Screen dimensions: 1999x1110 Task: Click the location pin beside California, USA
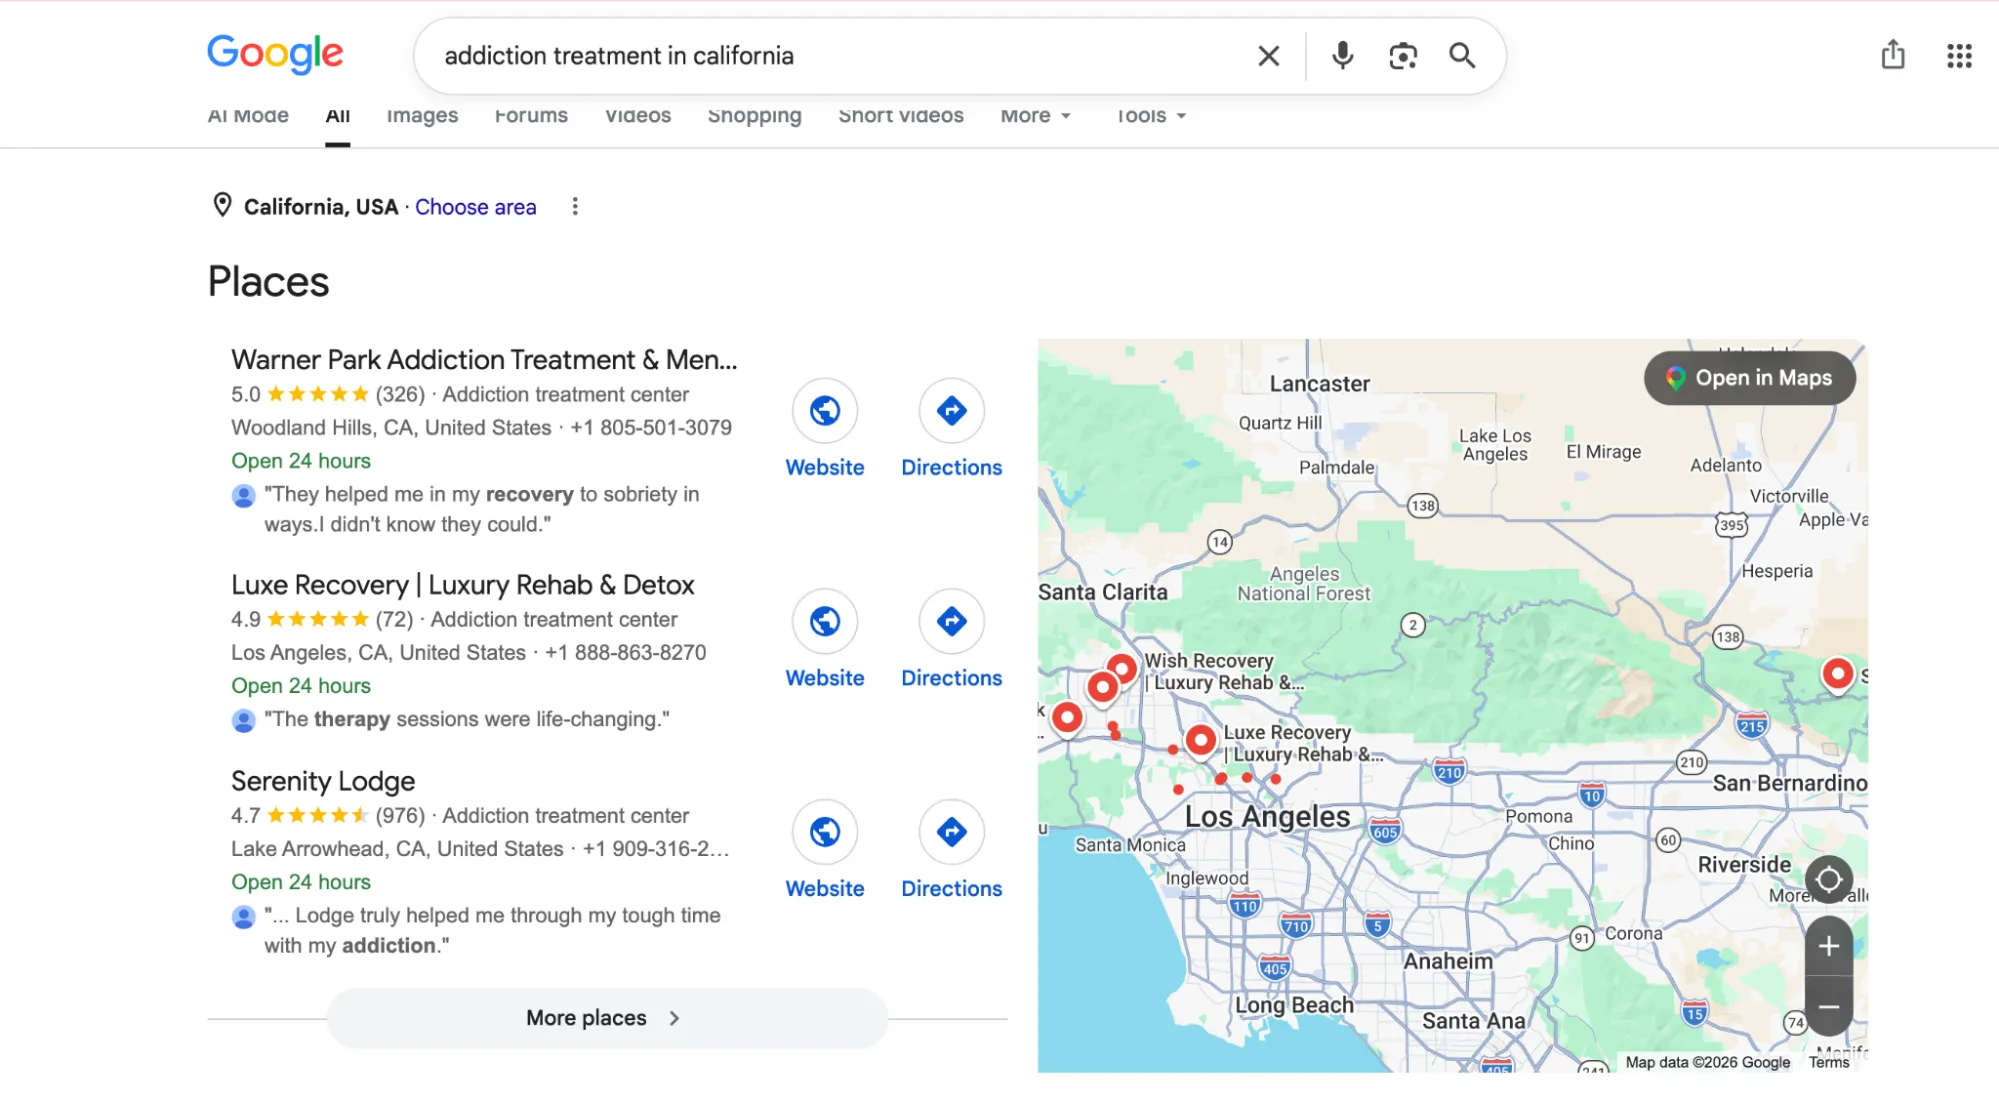click(222, 205)
